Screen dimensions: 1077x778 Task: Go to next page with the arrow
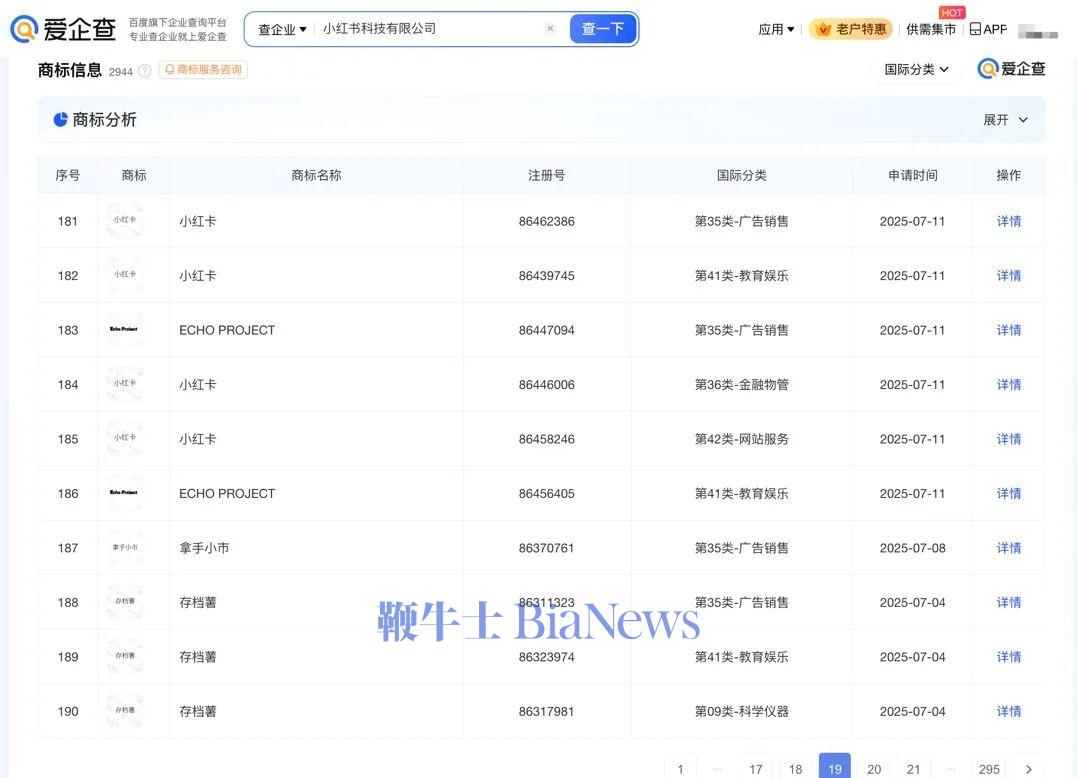[x=1029, y=768]
